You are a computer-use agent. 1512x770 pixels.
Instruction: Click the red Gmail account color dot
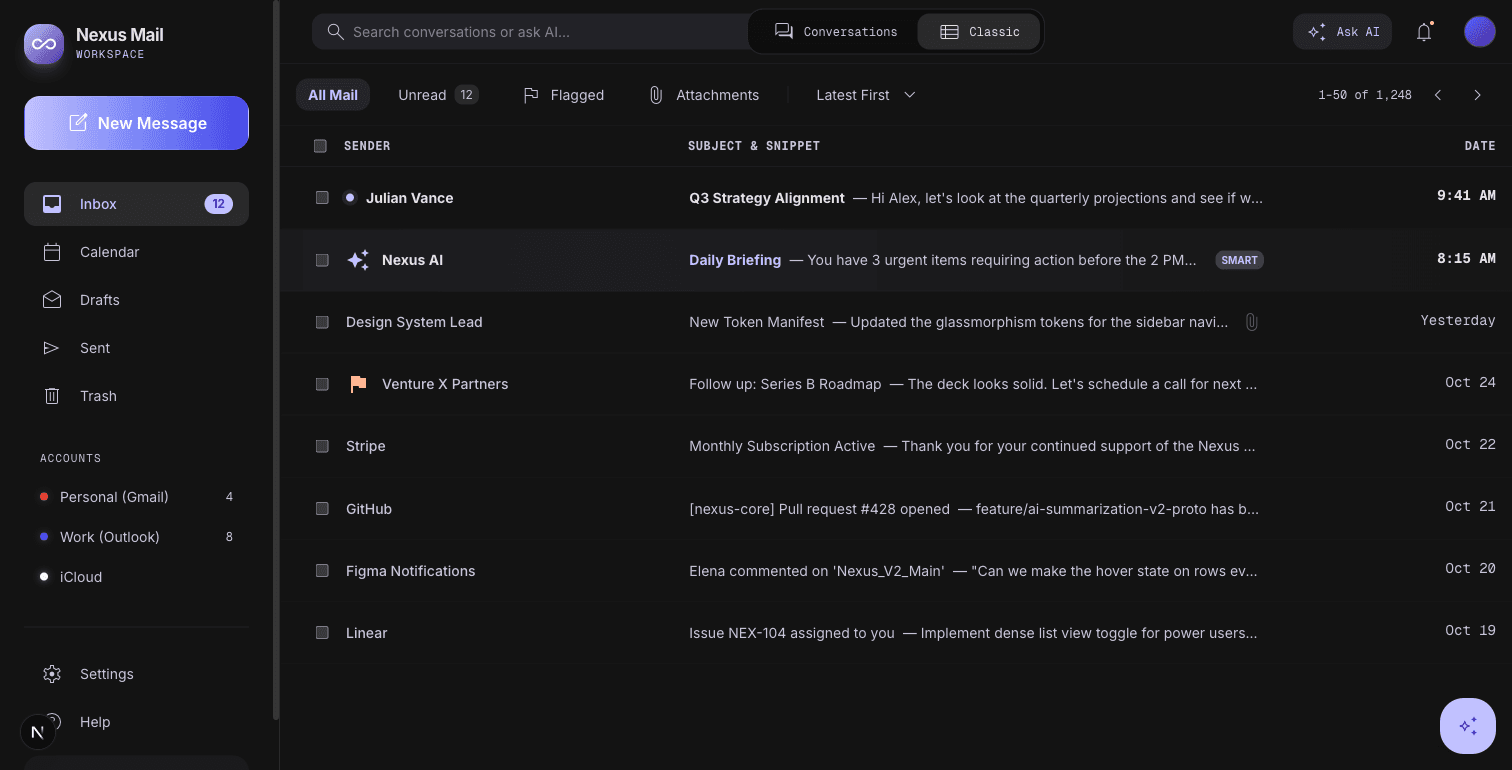[44, 497]
